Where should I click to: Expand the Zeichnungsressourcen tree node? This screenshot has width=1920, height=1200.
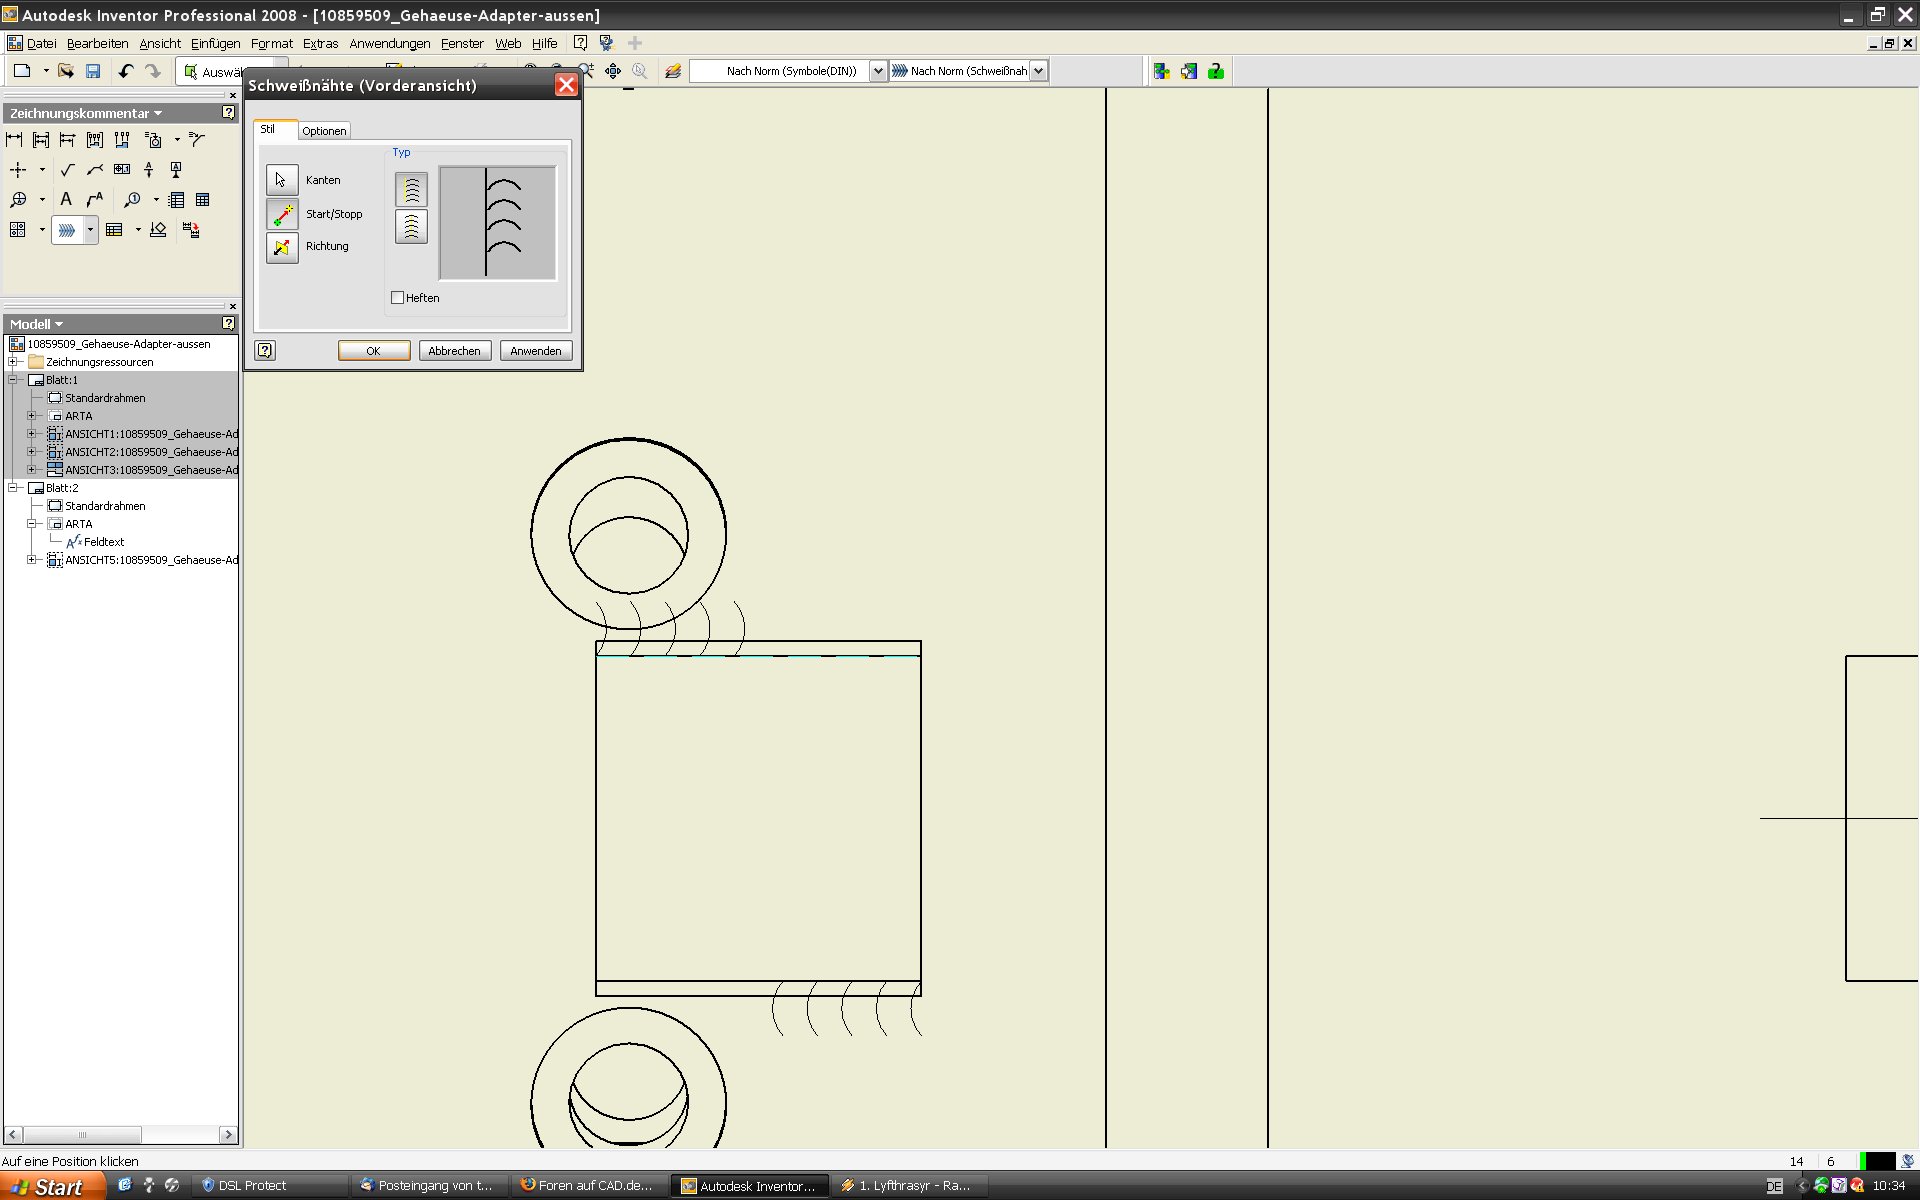click(14, 362)
